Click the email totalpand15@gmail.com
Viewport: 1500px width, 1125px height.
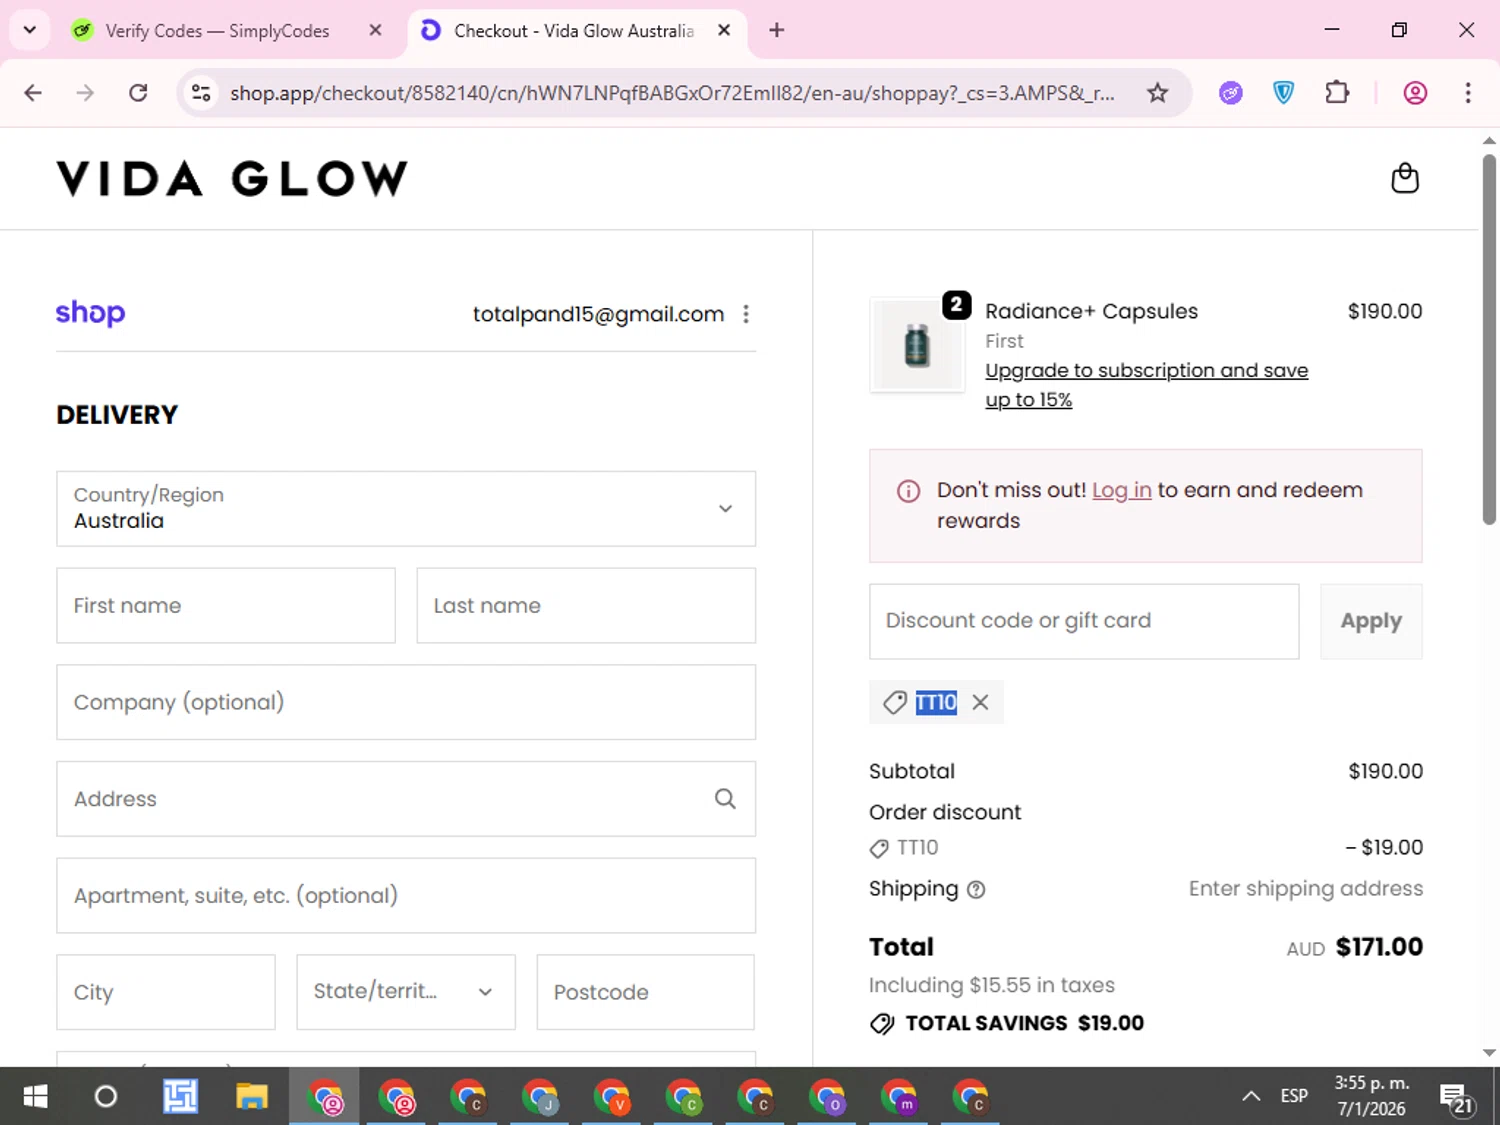(x=598, y=314)
